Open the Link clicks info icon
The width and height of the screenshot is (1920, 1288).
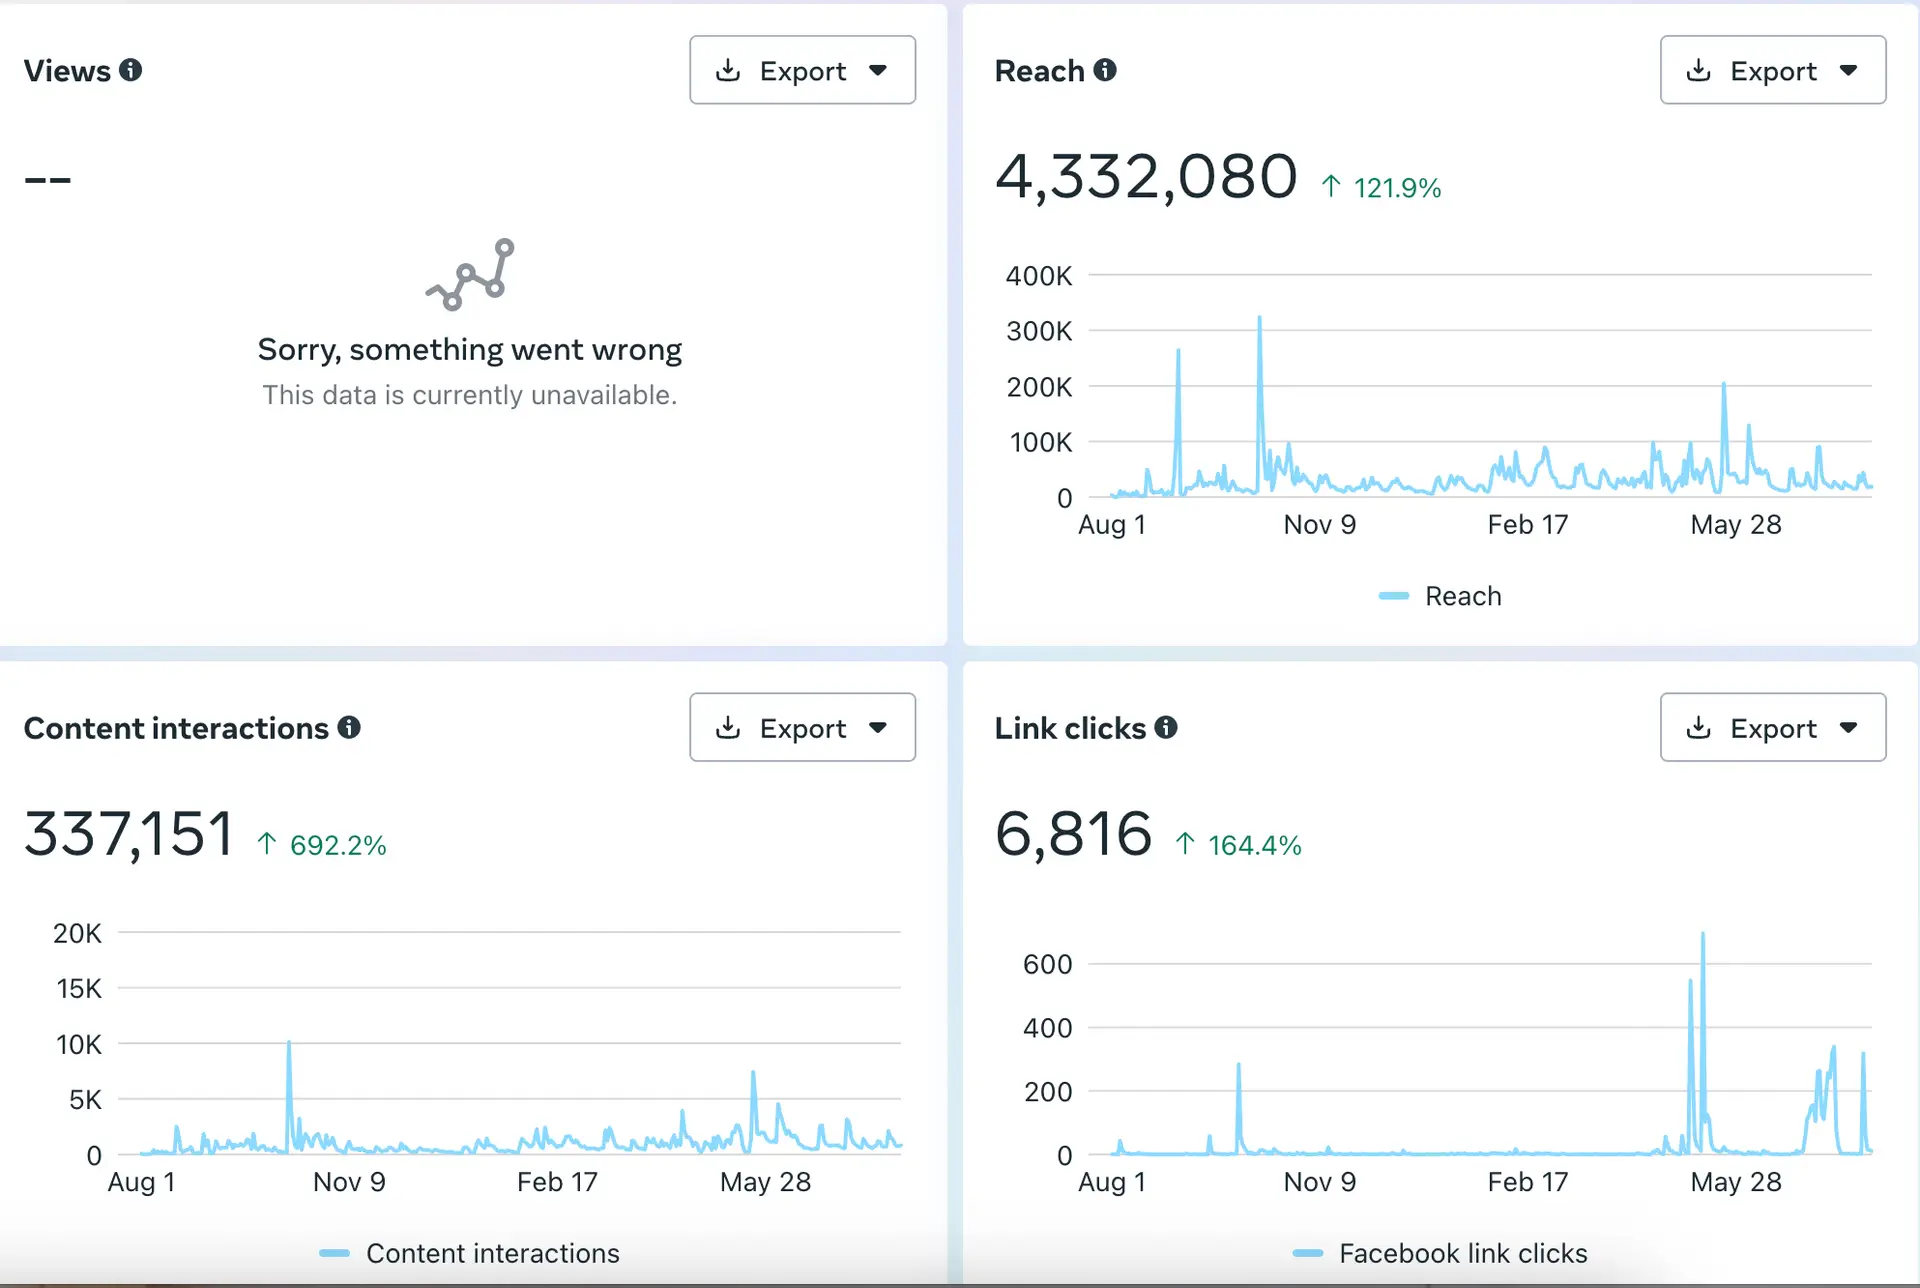click(1166, 727)
